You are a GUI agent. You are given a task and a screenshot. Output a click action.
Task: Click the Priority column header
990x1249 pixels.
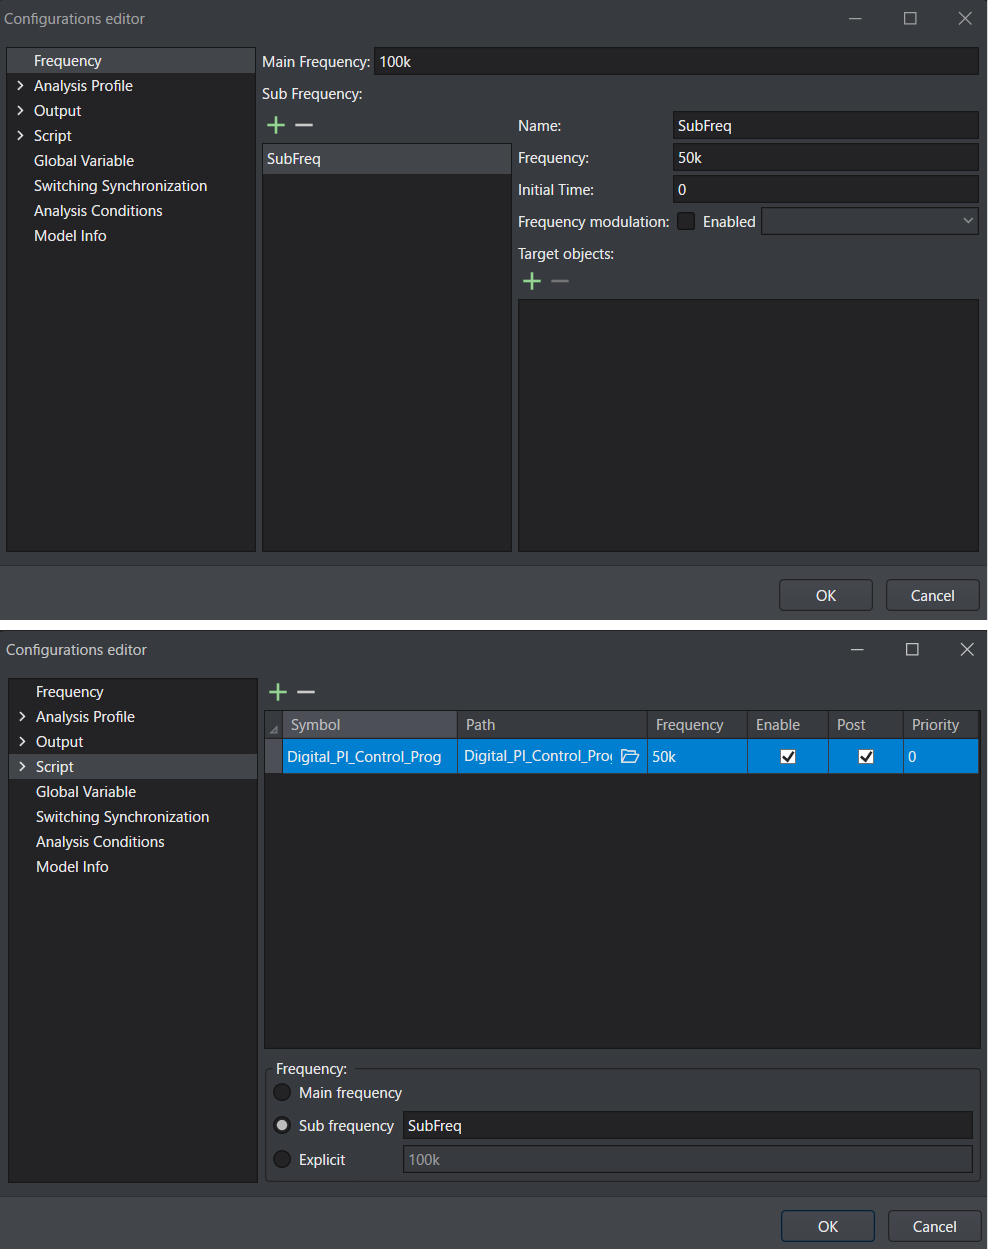tap(941, 725)
